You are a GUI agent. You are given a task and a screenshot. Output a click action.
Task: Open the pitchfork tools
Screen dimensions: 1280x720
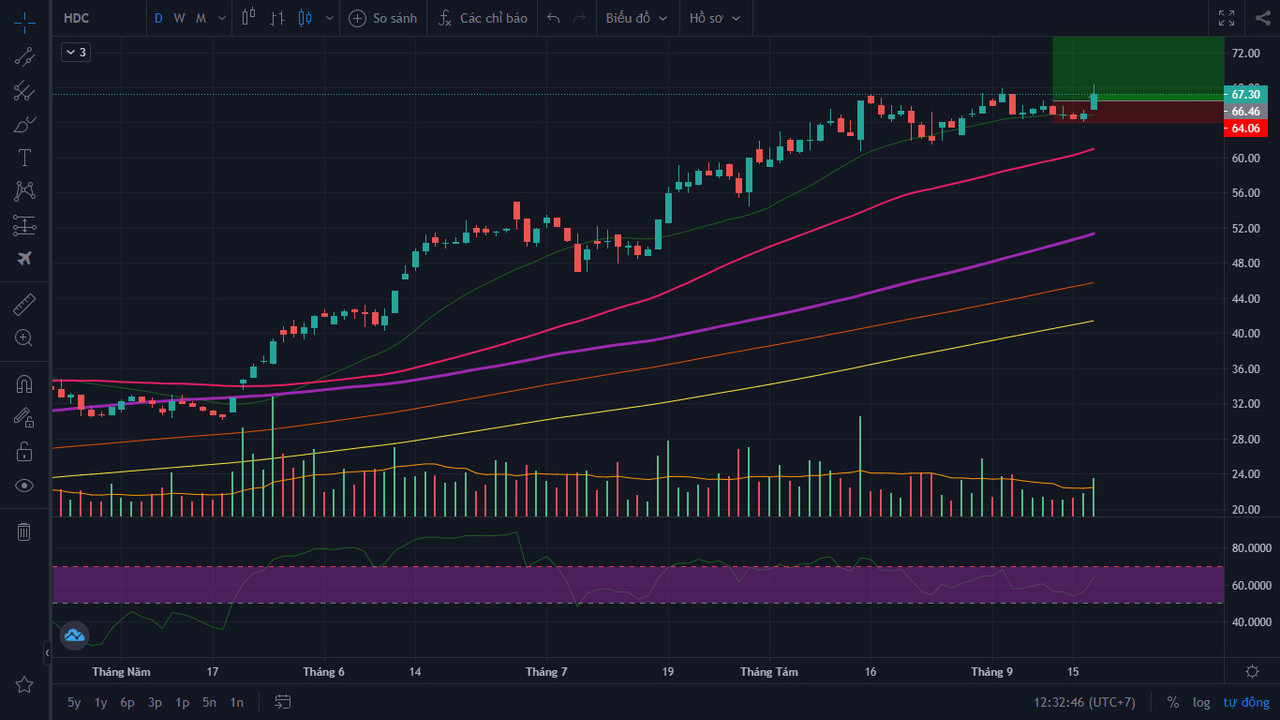click(x=24, y=91)
